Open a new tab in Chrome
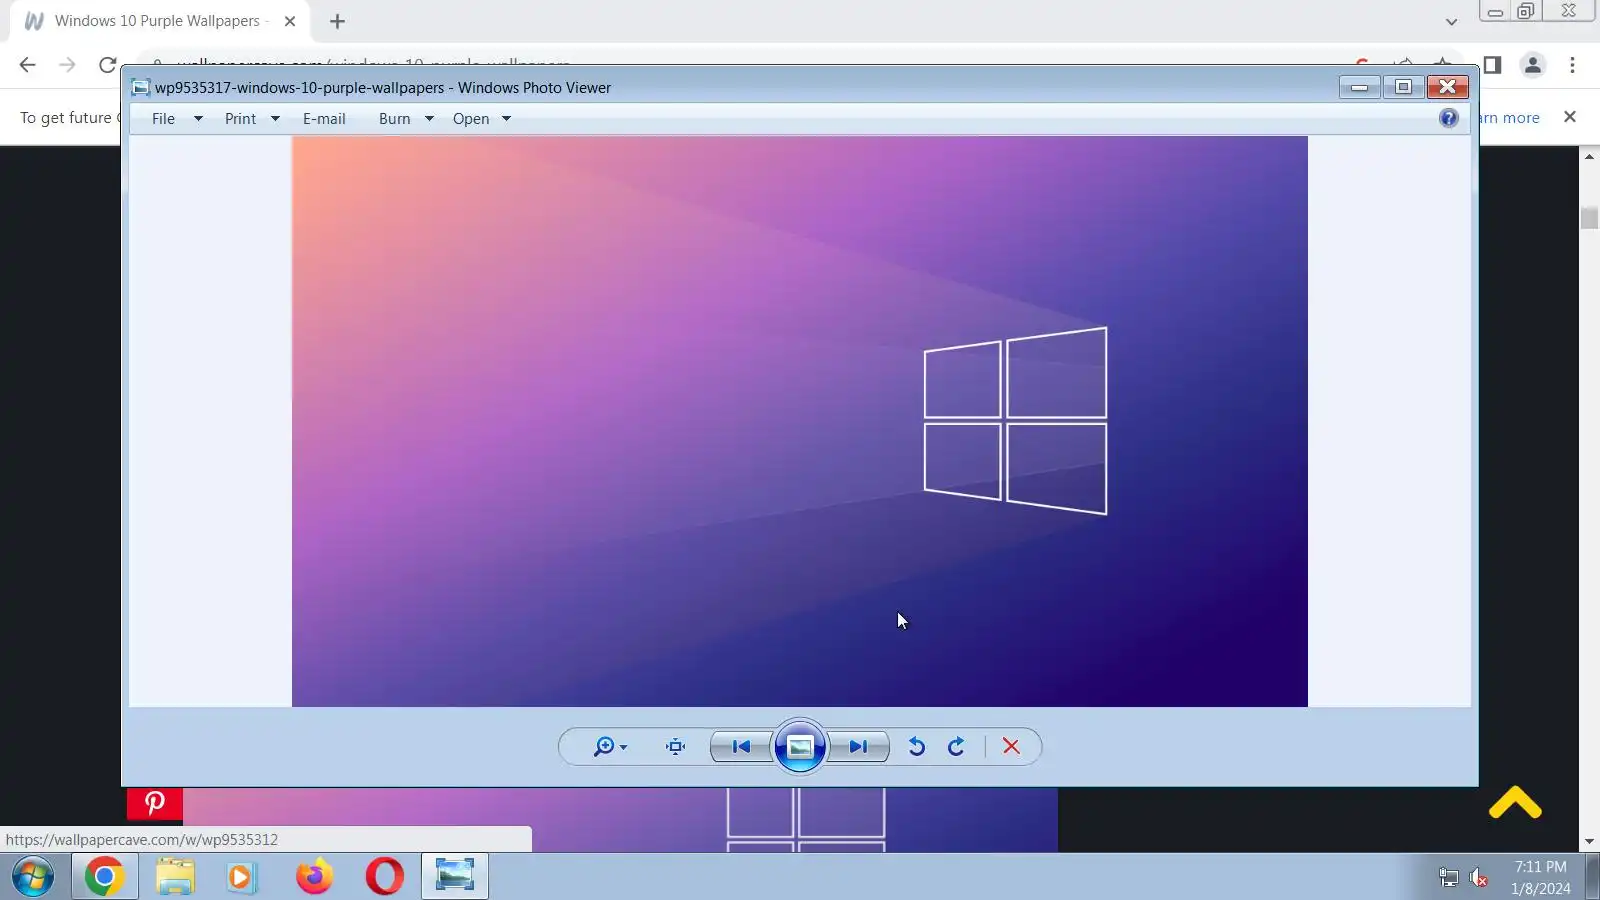The width and height of the screenshot is (1600, 900). [337, 21]
